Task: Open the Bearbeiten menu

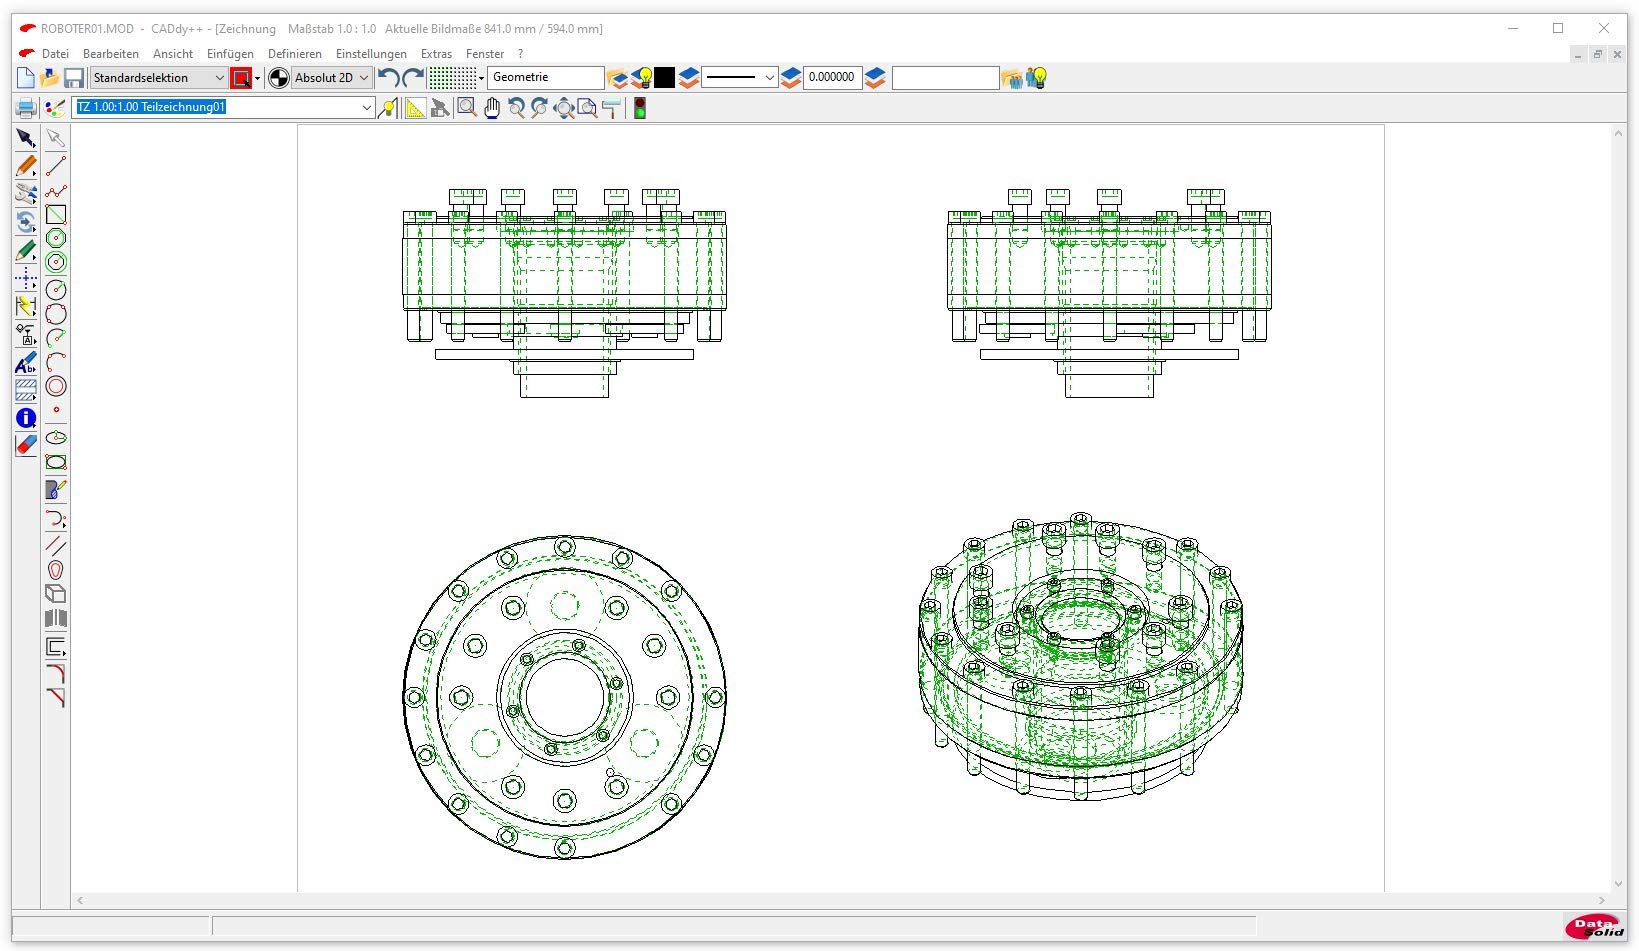Action: (111, 54)
